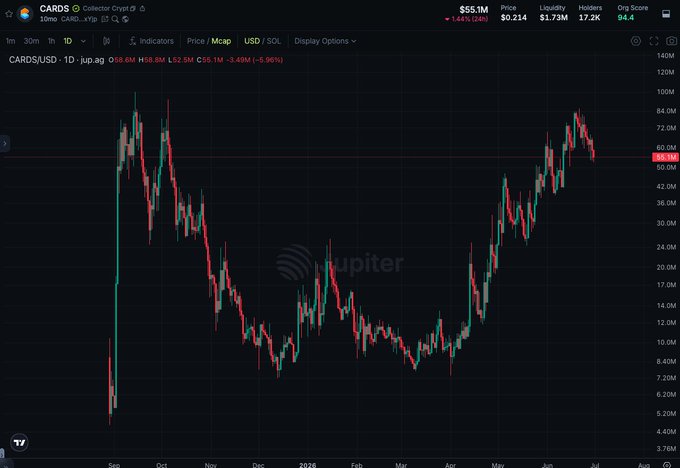Click the May label on time axis
This screenshot has width=680, height=468.
[498, 465]
